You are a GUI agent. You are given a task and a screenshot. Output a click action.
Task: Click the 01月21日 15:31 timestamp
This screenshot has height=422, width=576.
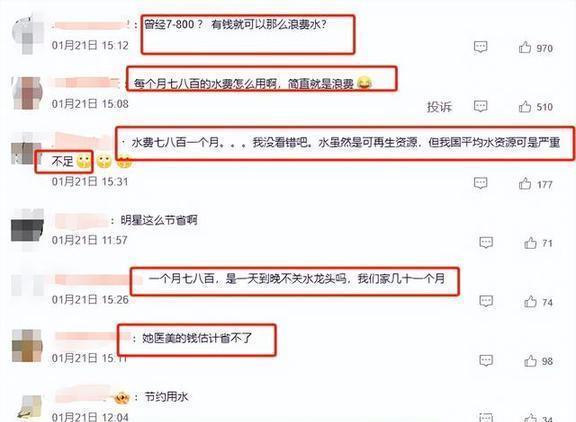90,181
